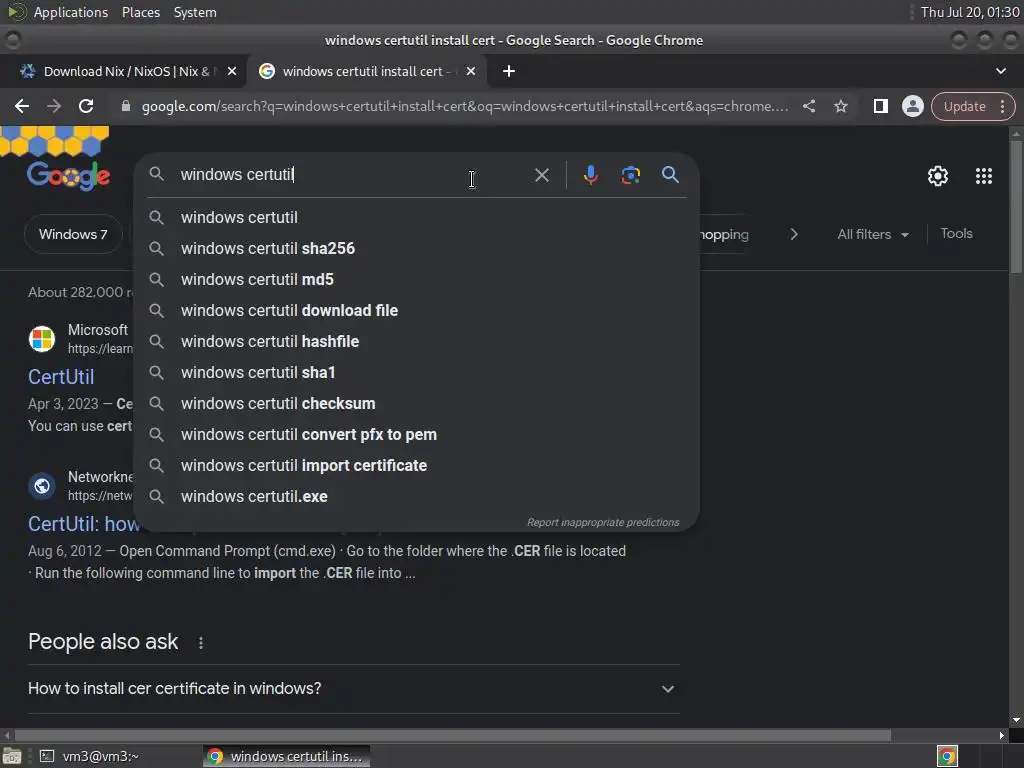This screenshot has height=768, width=1024.
Task: Search by image with Lens icon
Action: click(x=630, y=175)
